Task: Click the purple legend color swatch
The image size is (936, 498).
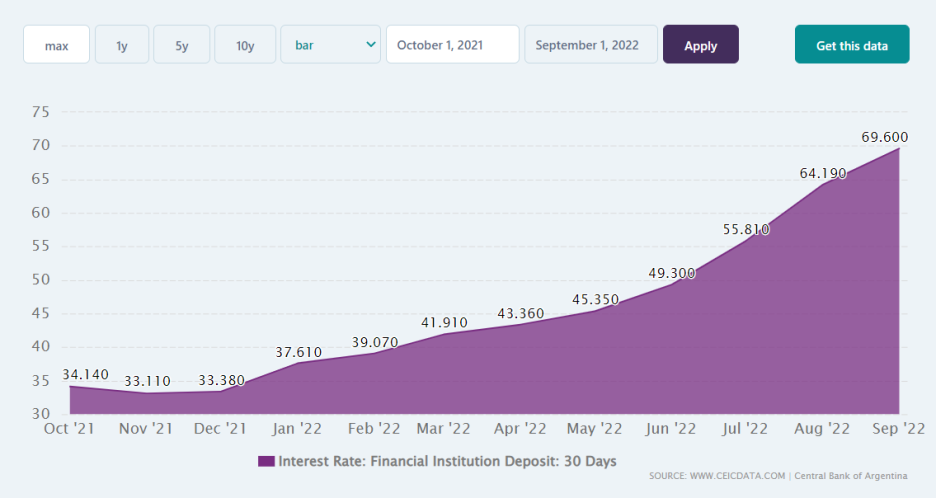Action: click(266, 461)
